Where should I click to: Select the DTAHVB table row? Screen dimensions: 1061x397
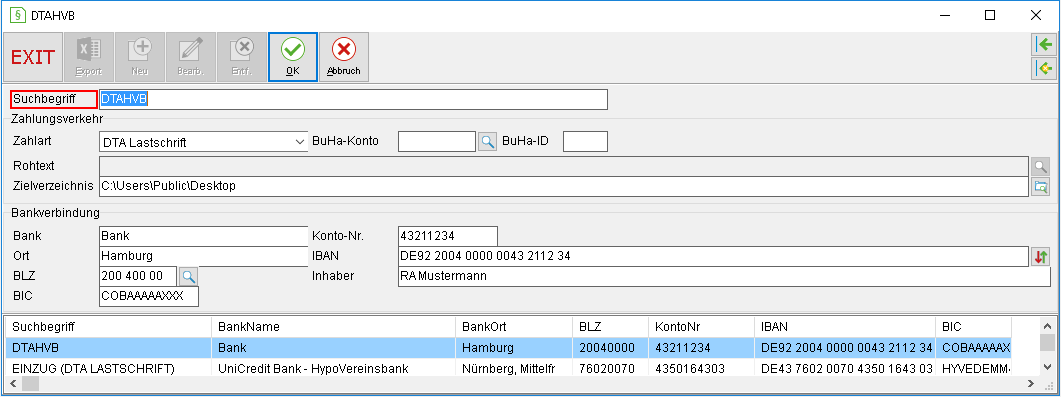pos(508,348)
